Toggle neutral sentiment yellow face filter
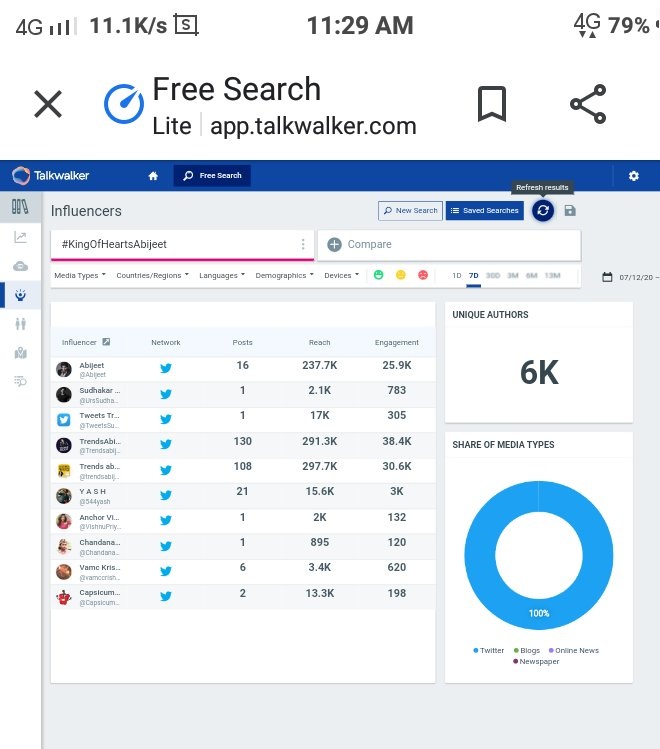Image resolution: width=660 pixels, height=749 pixels. tap(401, 275)
